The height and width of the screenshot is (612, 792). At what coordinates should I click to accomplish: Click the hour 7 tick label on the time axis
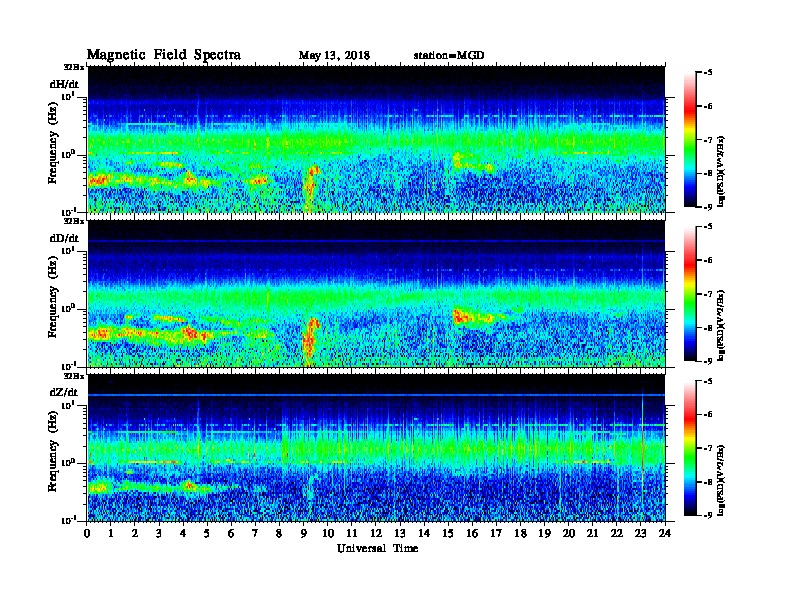pos(255,533)
